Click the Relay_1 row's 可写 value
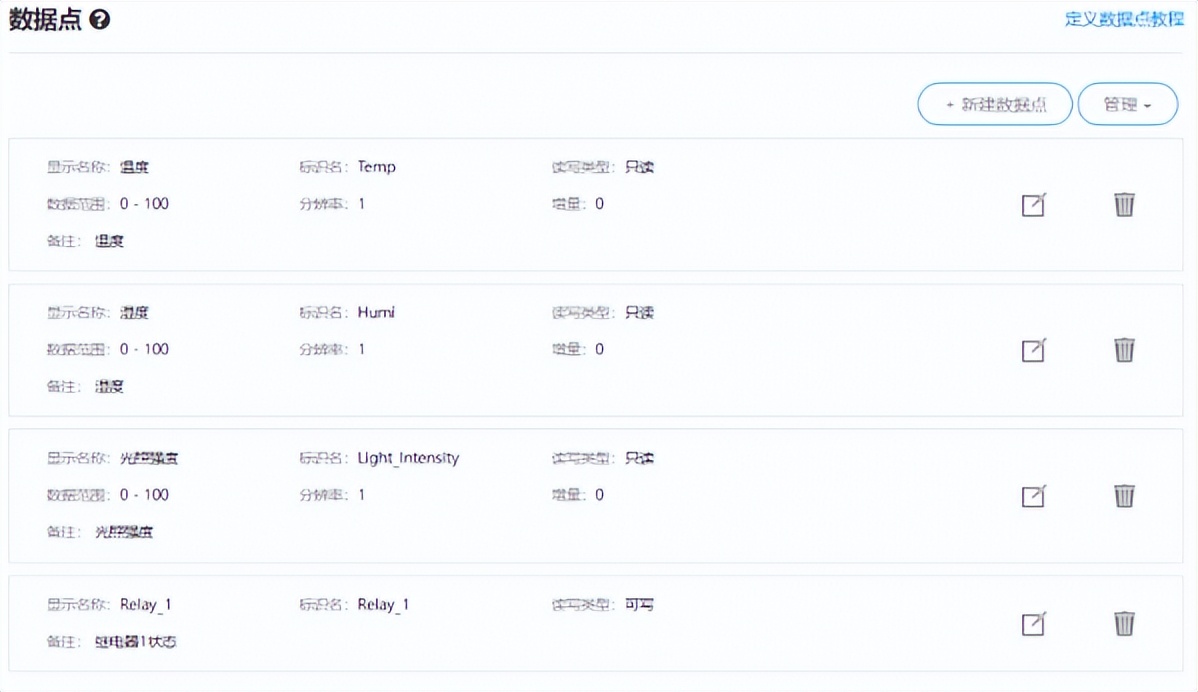The width and height of the screenshot is (1198, 692). tap(639, 604)
